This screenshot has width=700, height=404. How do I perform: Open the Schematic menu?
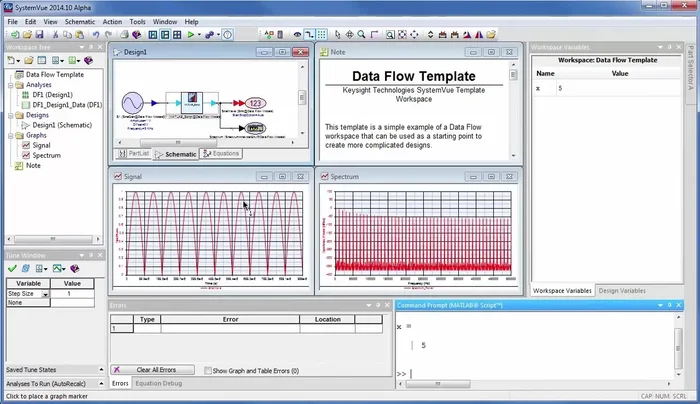coord(80,21)
